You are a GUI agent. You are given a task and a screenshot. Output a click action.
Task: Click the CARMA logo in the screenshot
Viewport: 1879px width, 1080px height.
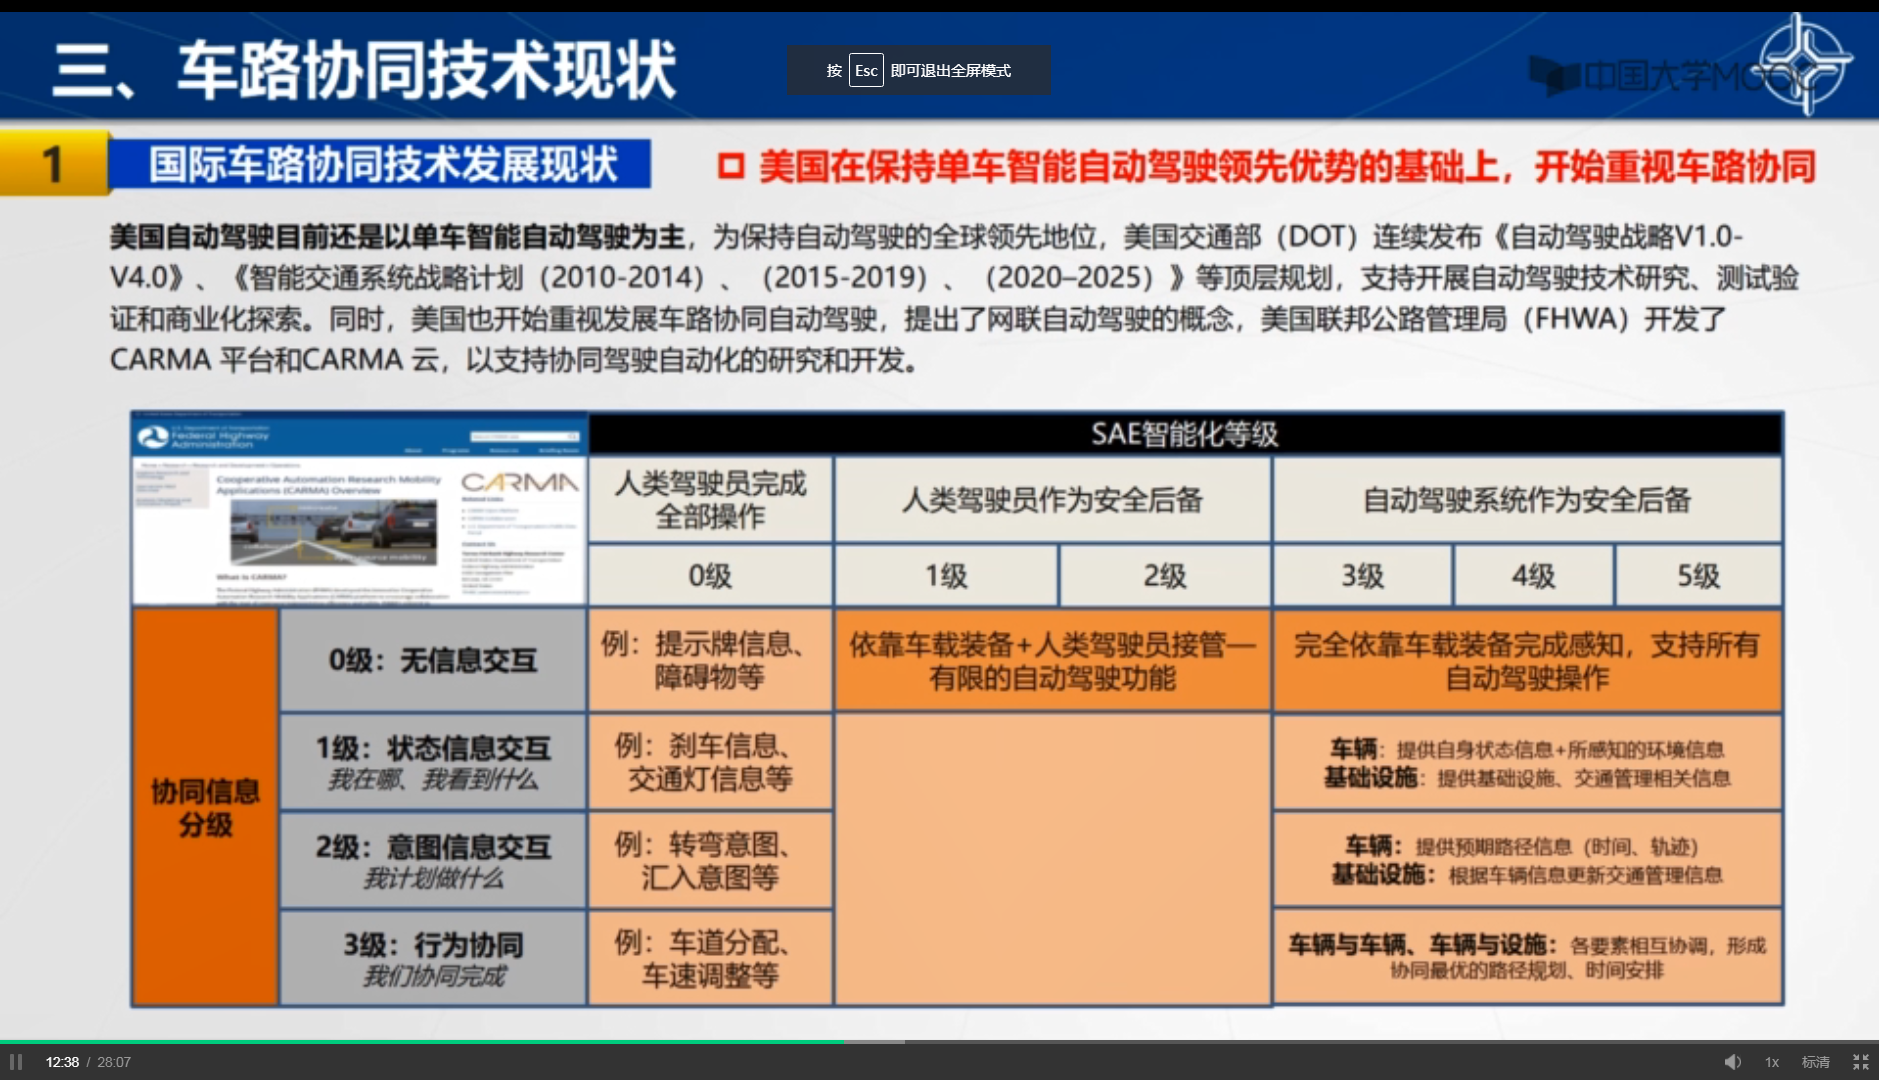[519, 483]
